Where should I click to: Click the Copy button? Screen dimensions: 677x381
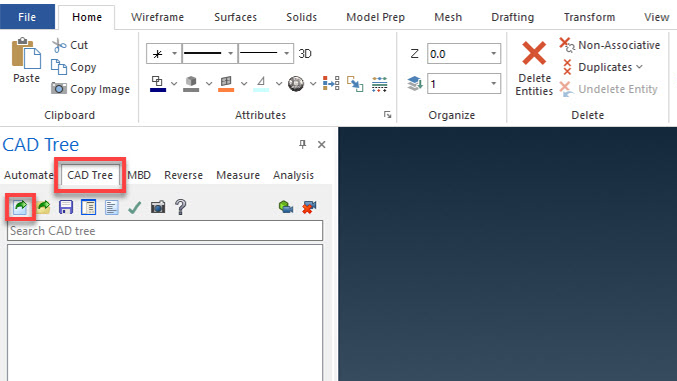[73, 67]
